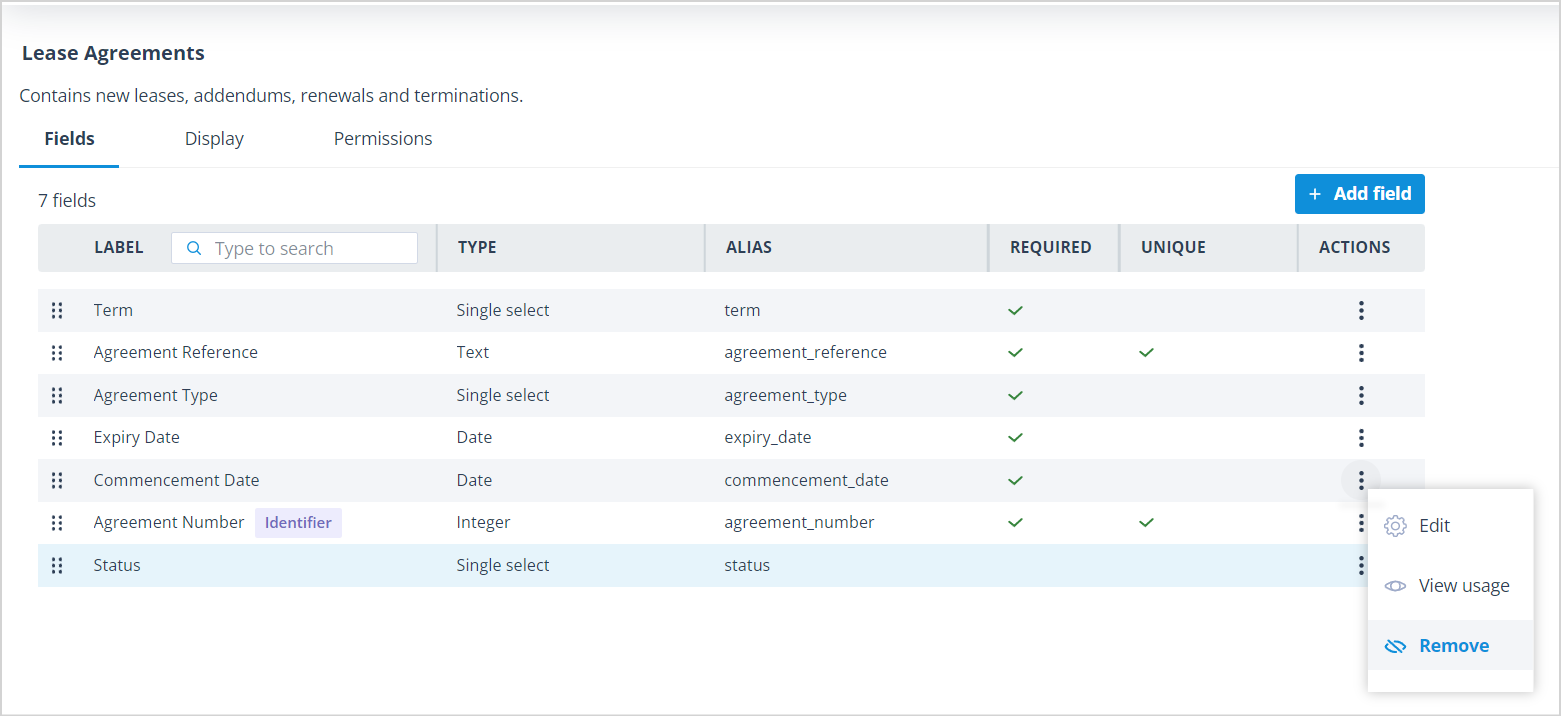Close the actions menu on Commencement Date row
1561x716 pixels.
point(1361,480)
